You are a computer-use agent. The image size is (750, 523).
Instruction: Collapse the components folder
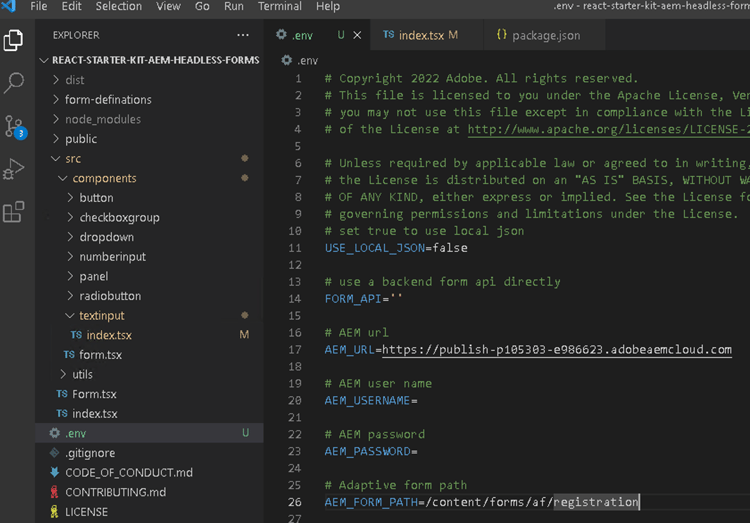(x=104, y=178)
